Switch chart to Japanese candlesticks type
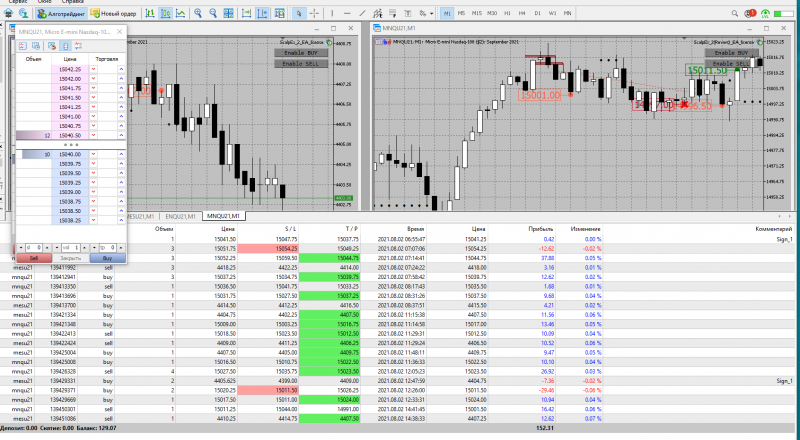800x440 pixels. tap(165, 13)
